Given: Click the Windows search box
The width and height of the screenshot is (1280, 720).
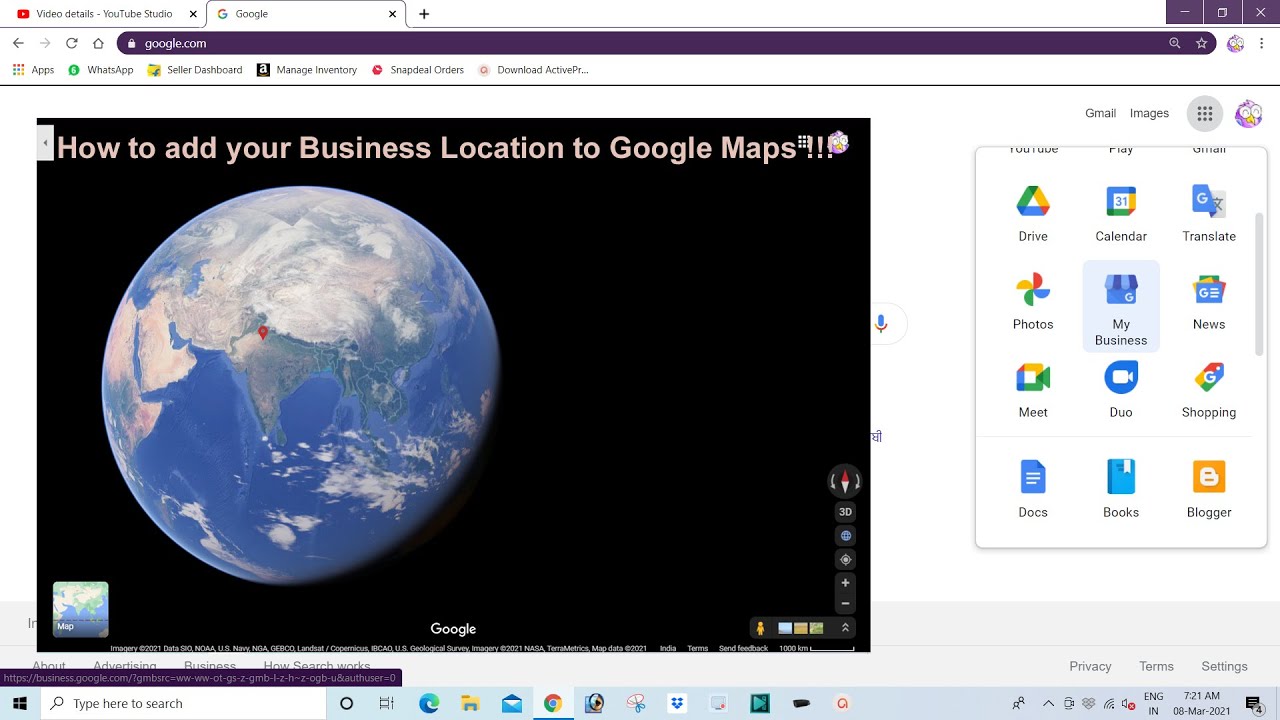Looking at the screenshot, I should click(183, 703).
